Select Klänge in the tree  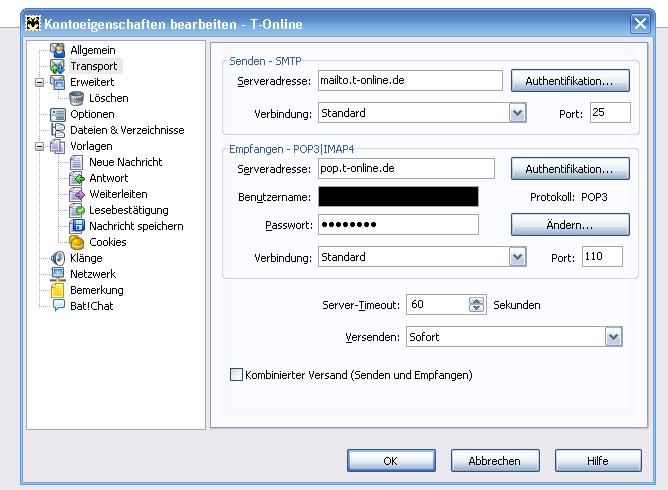(x=86, y=258)
